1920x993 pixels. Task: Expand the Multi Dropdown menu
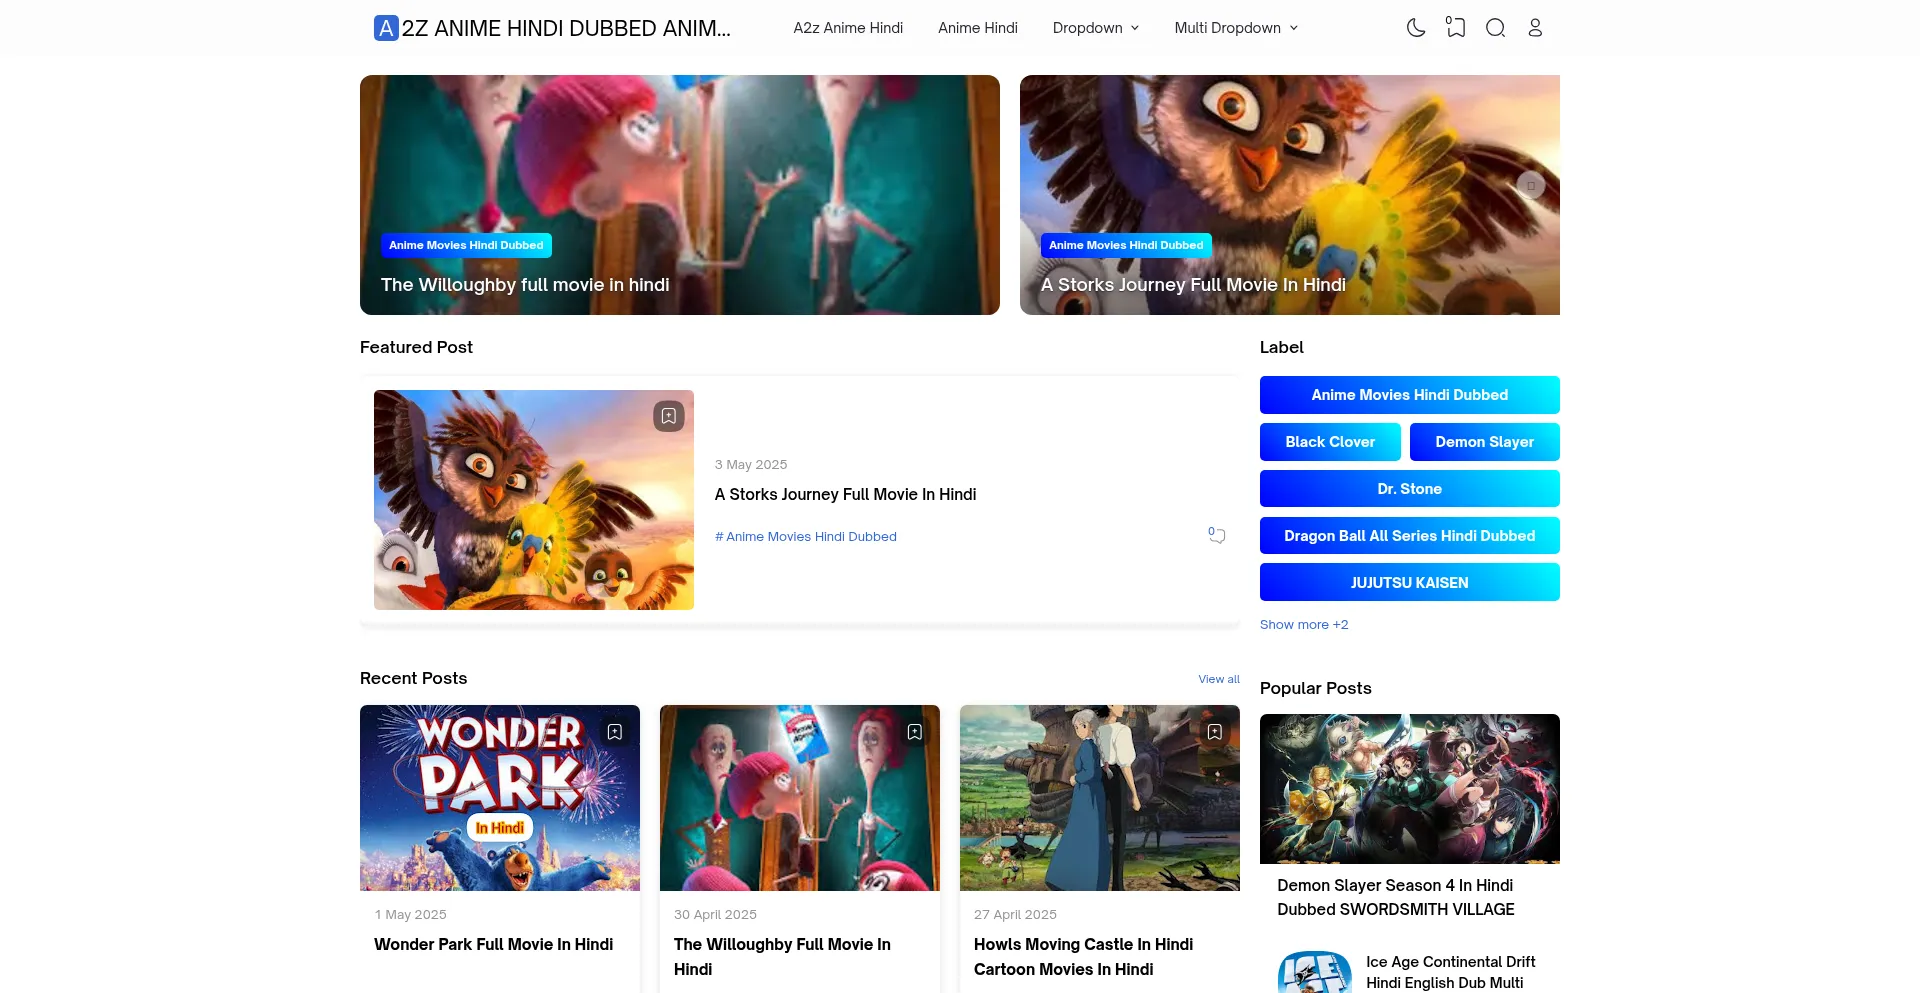(x=1236, y=28)
